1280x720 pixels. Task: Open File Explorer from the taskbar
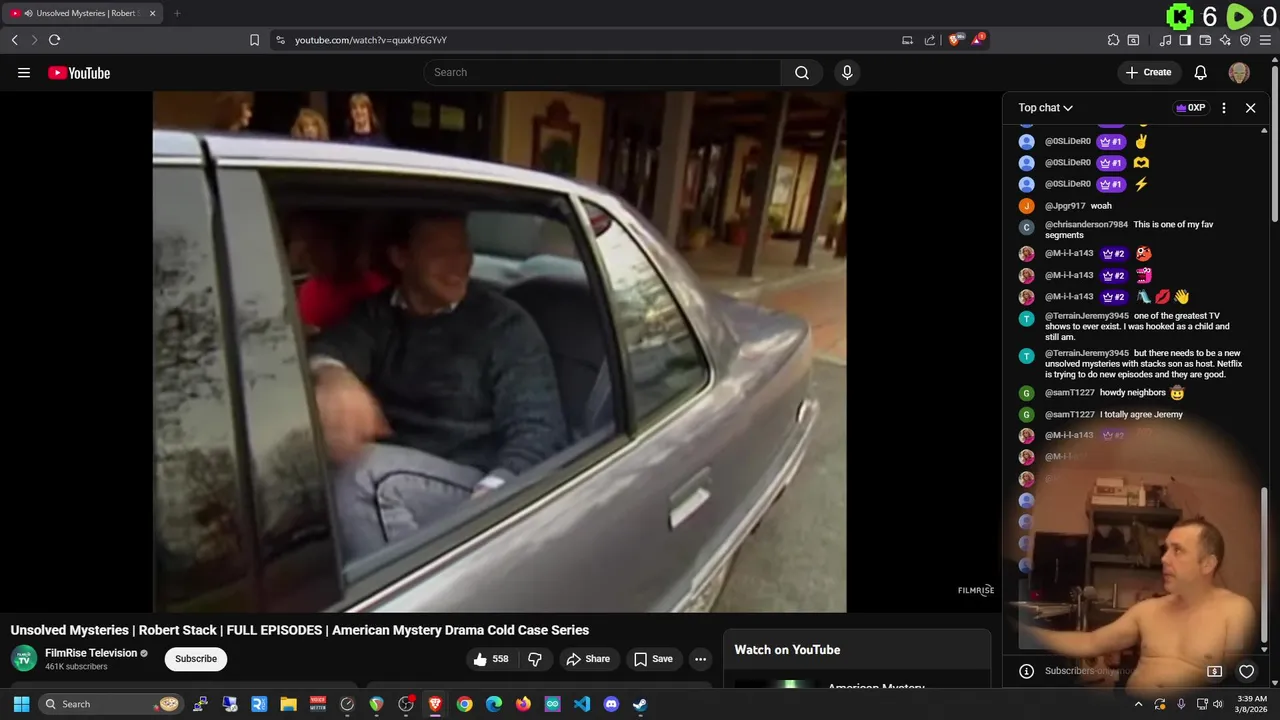pyautogui.click(x=289, y=704)
